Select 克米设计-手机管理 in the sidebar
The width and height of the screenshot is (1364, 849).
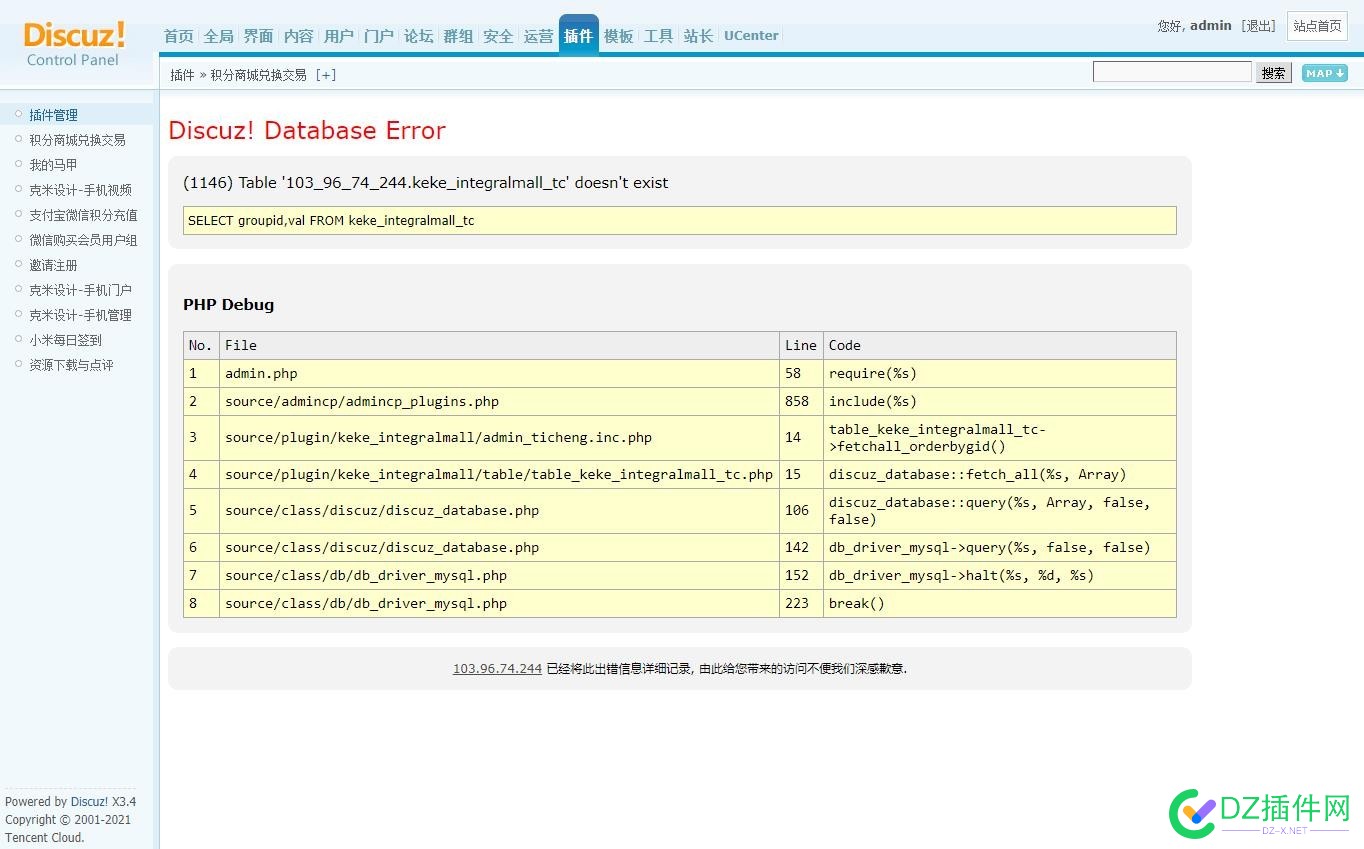(x=80, y=315)
